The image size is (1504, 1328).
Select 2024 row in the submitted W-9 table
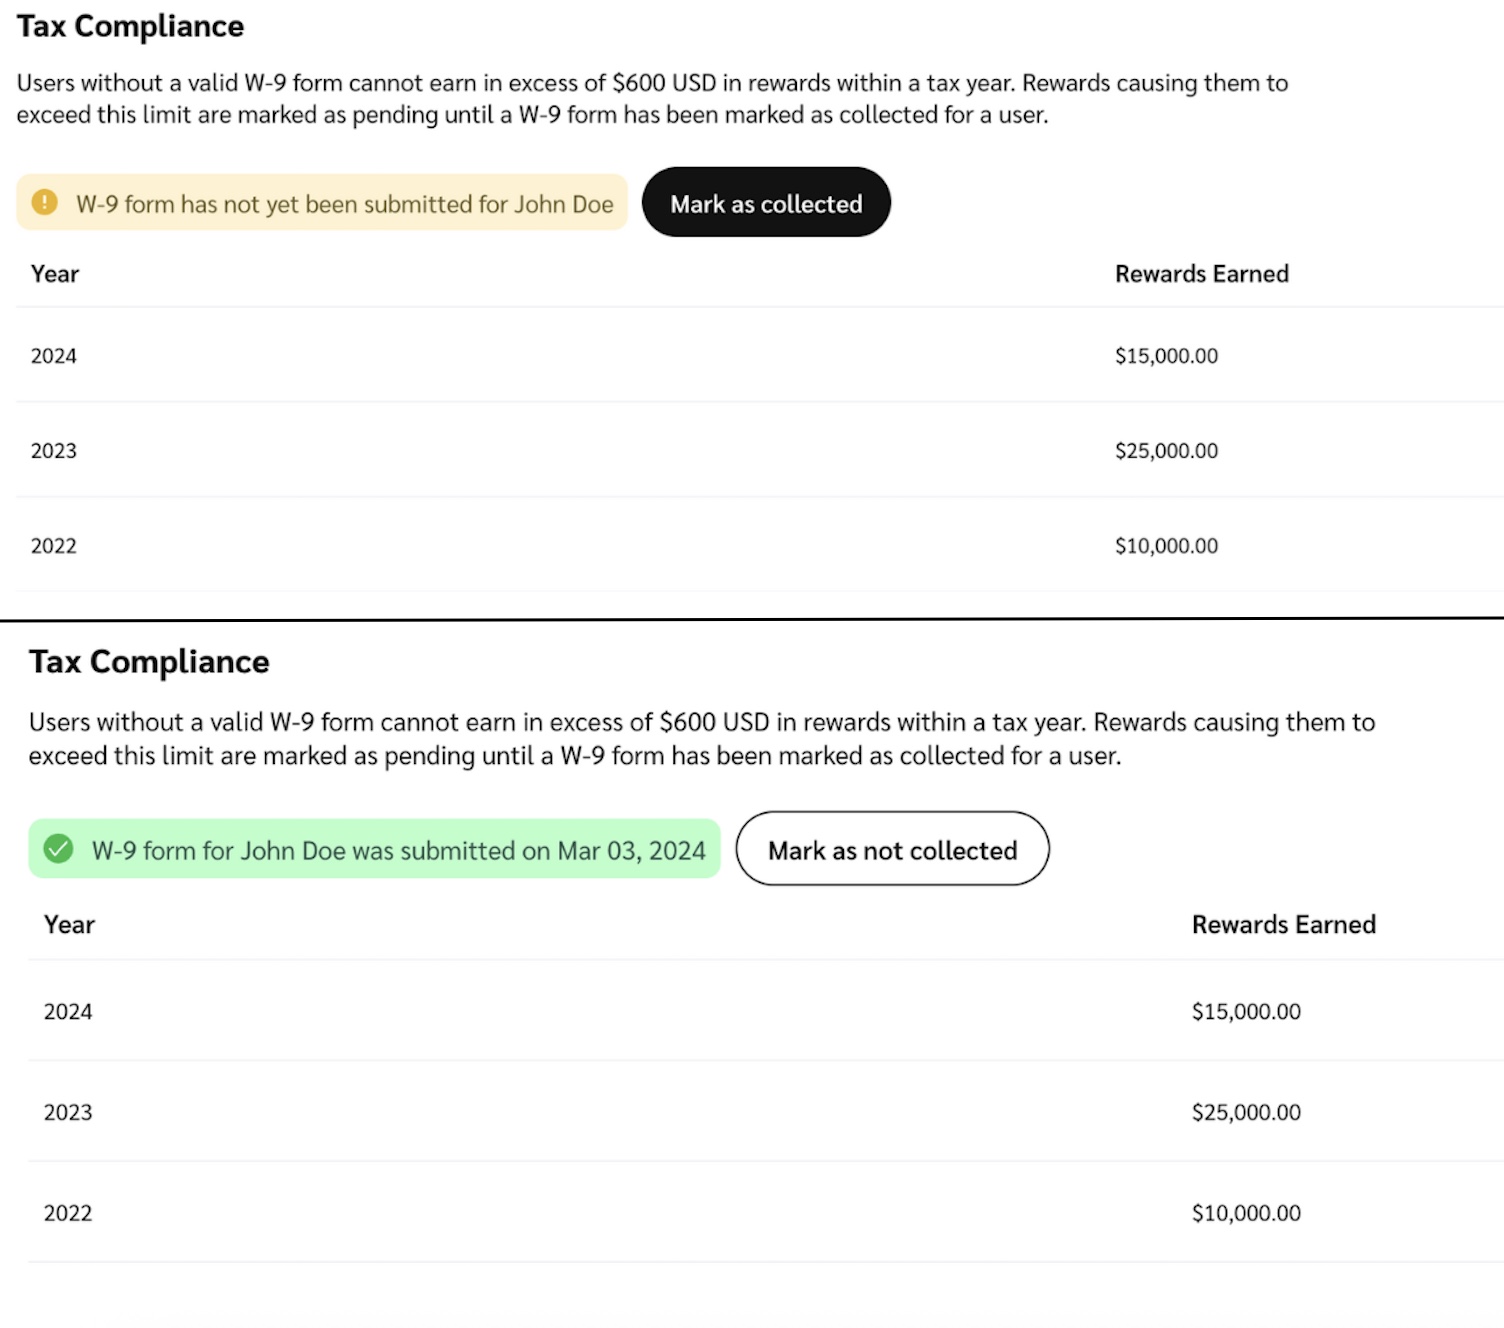68,1012
